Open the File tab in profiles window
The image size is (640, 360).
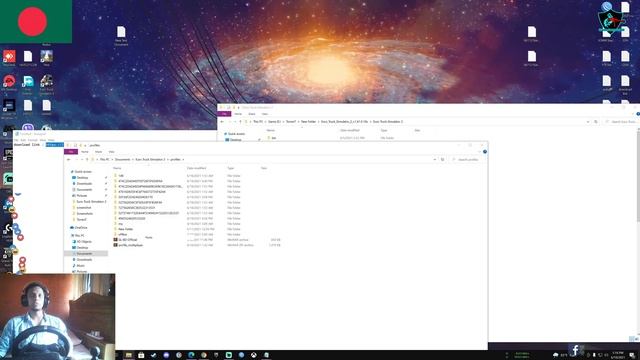(71, 152)
